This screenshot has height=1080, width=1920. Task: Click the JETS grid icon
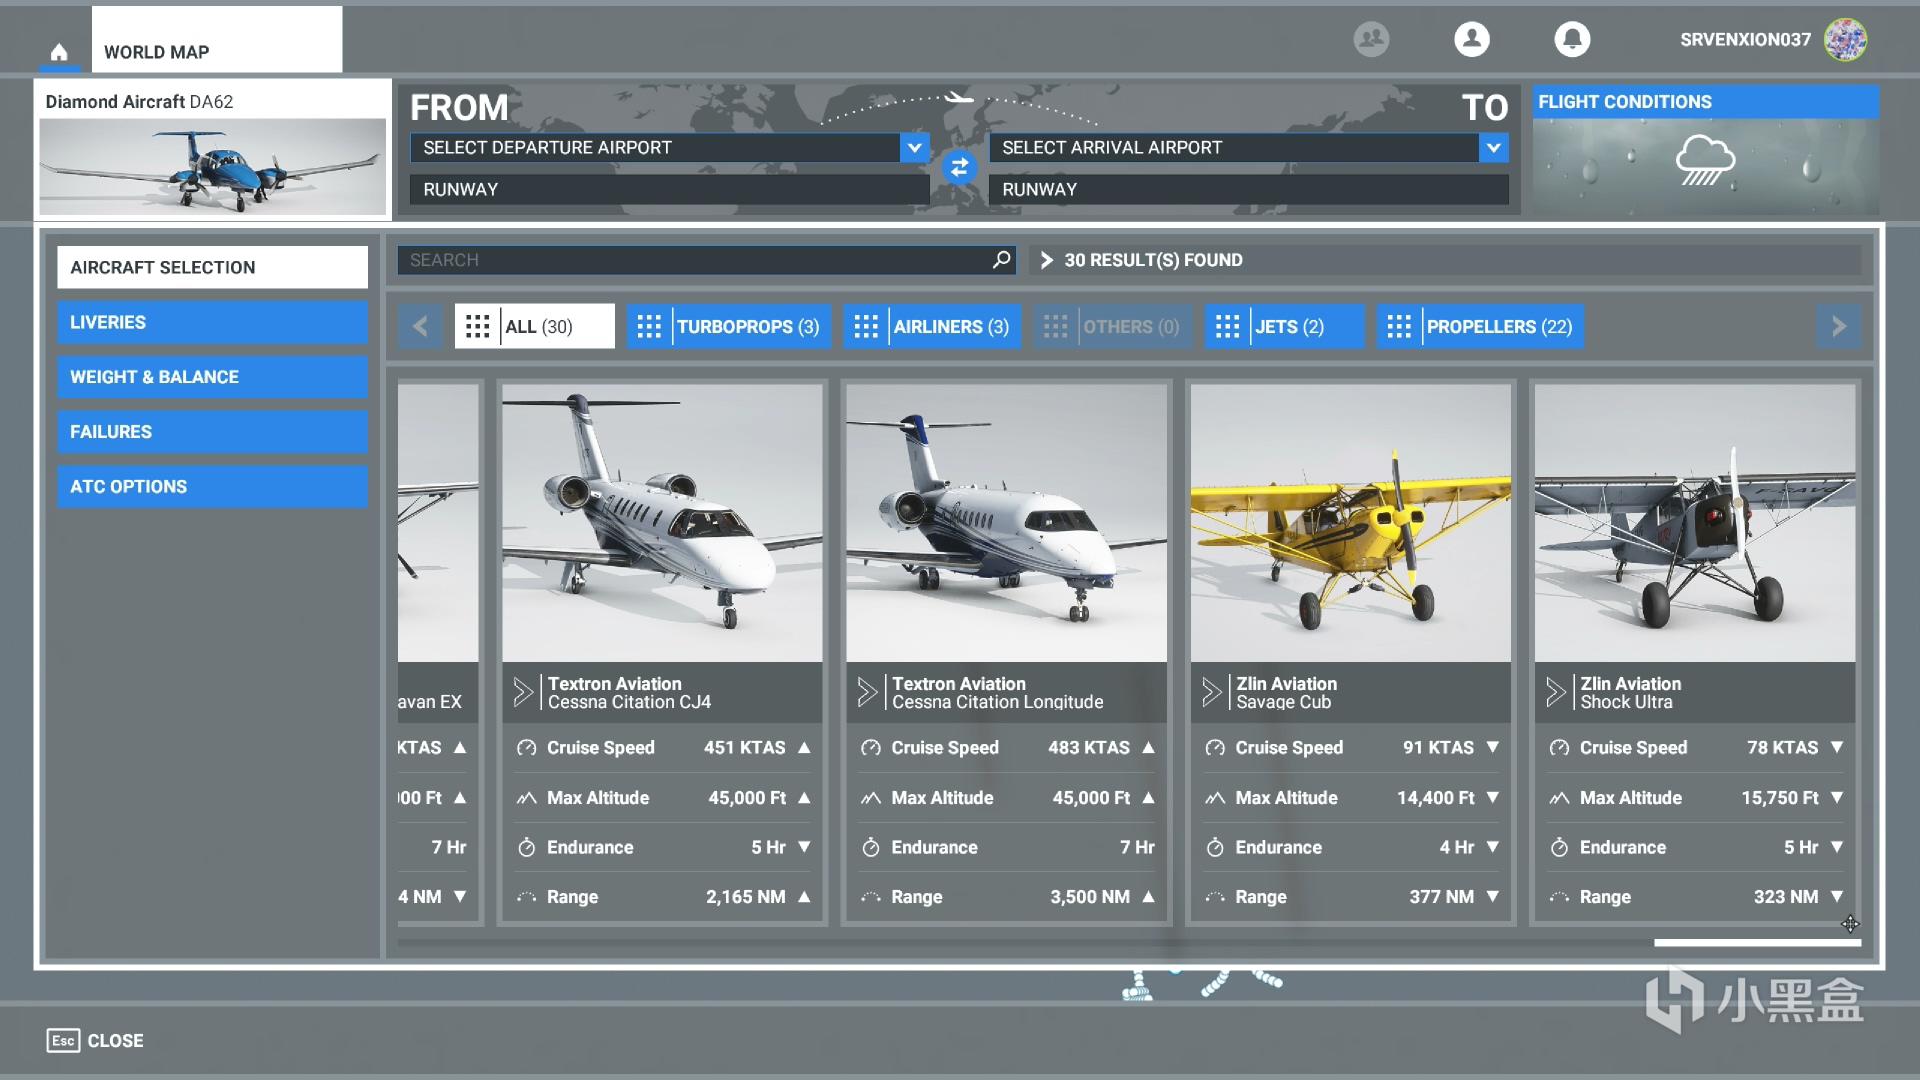[x=1227, y=326]
